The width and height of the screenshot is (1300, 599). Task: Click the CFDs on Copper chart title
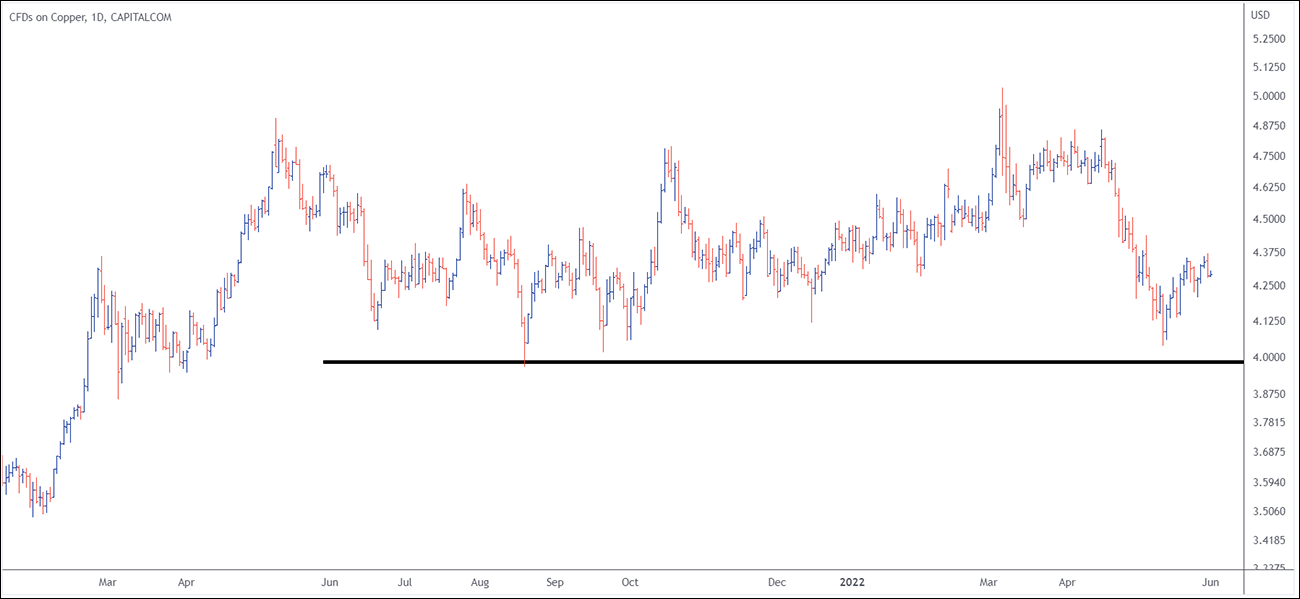(90, 17)
